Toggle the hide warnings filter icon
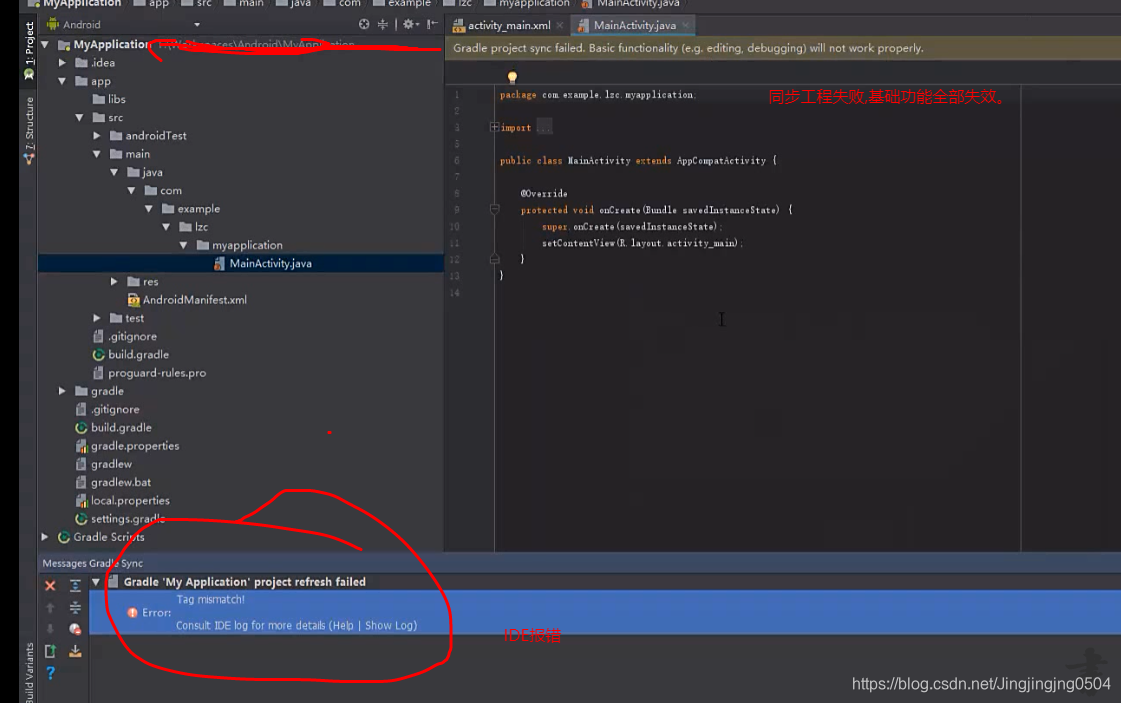The height and width of the screenshot is (703, 1121). coord(75,629)
